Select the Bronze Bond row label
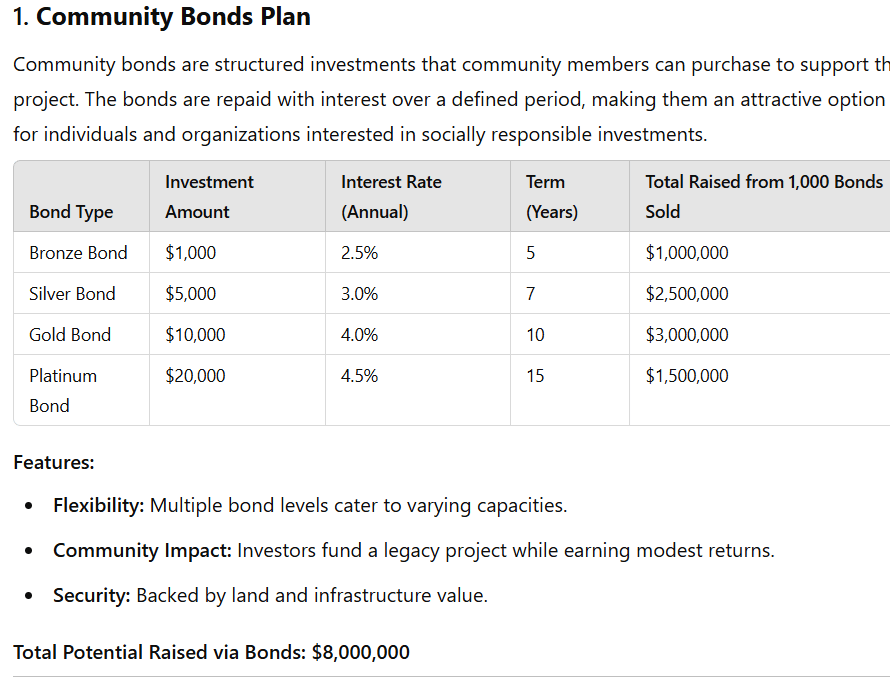The height and width of the screenshot is (679, 890). (78, 253)
